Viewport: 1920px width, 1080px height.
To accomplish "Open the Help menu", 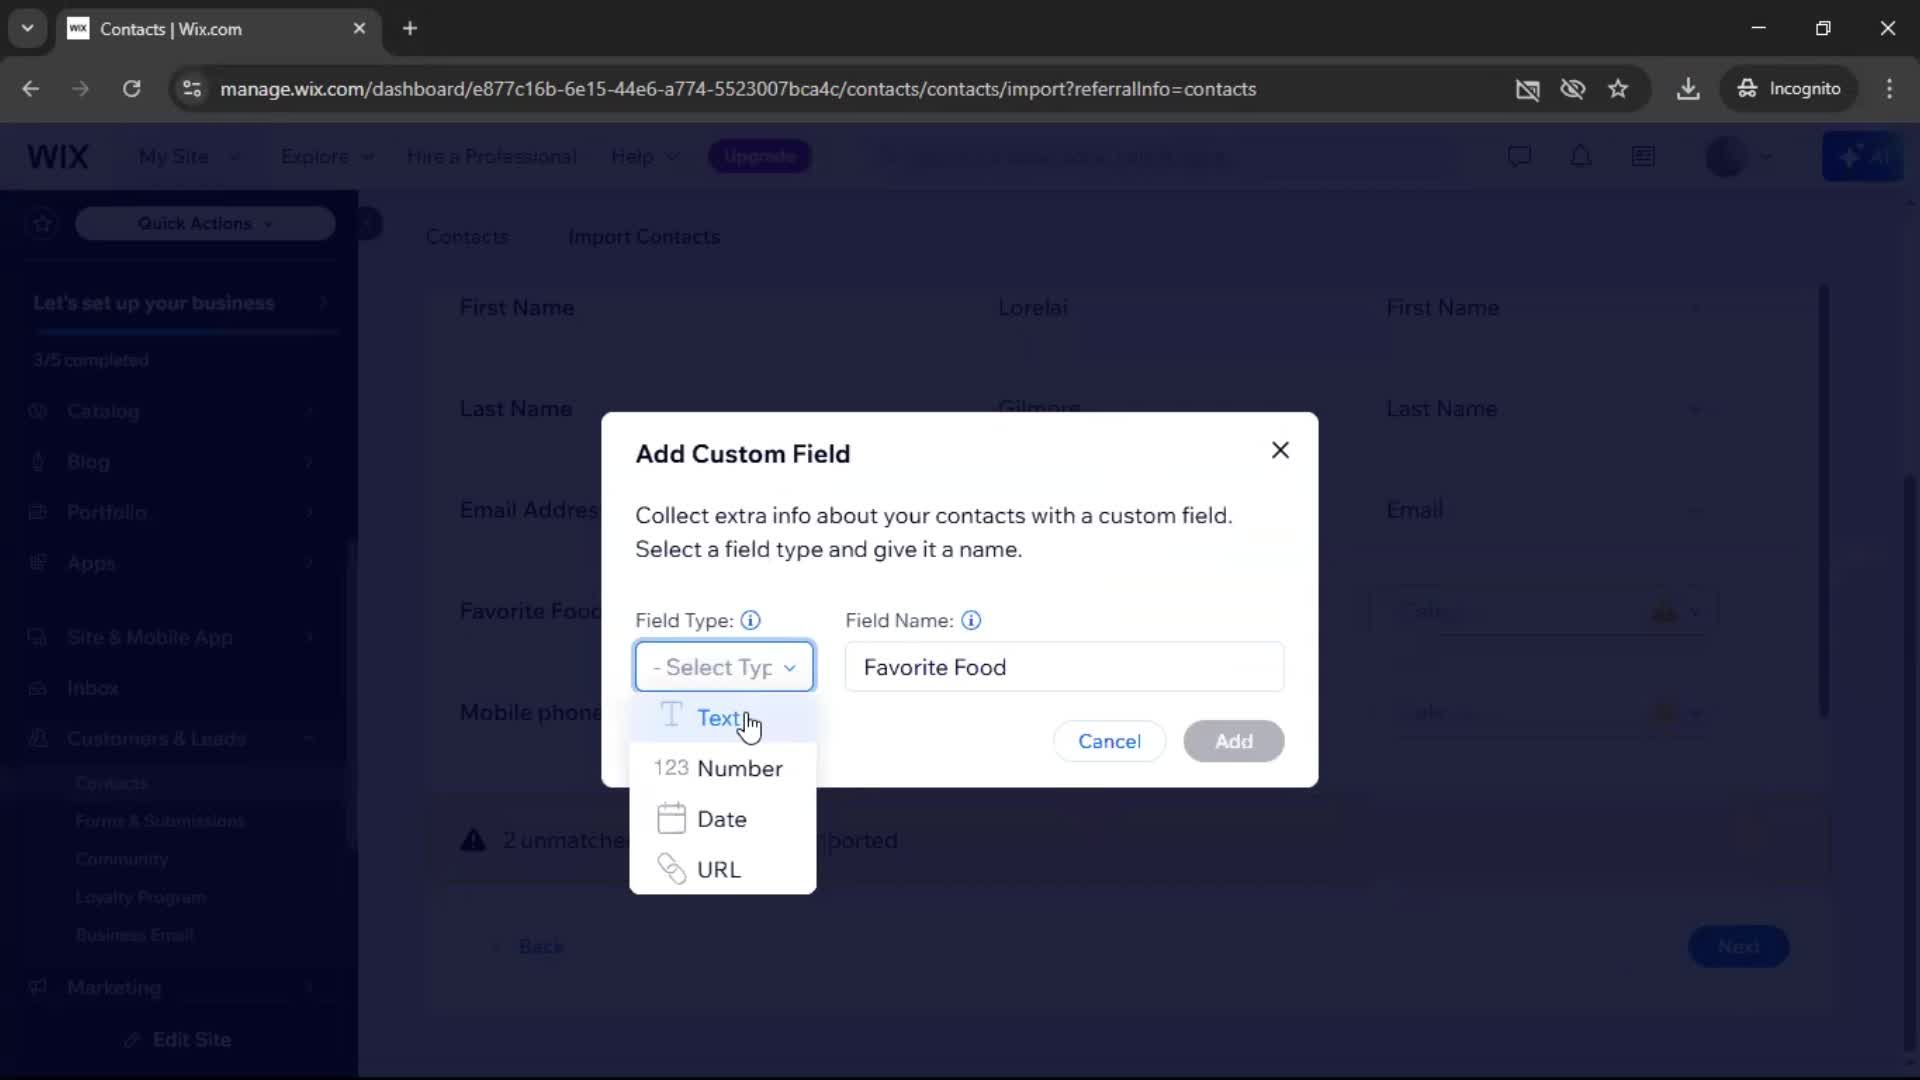I will tap(645, 157).
